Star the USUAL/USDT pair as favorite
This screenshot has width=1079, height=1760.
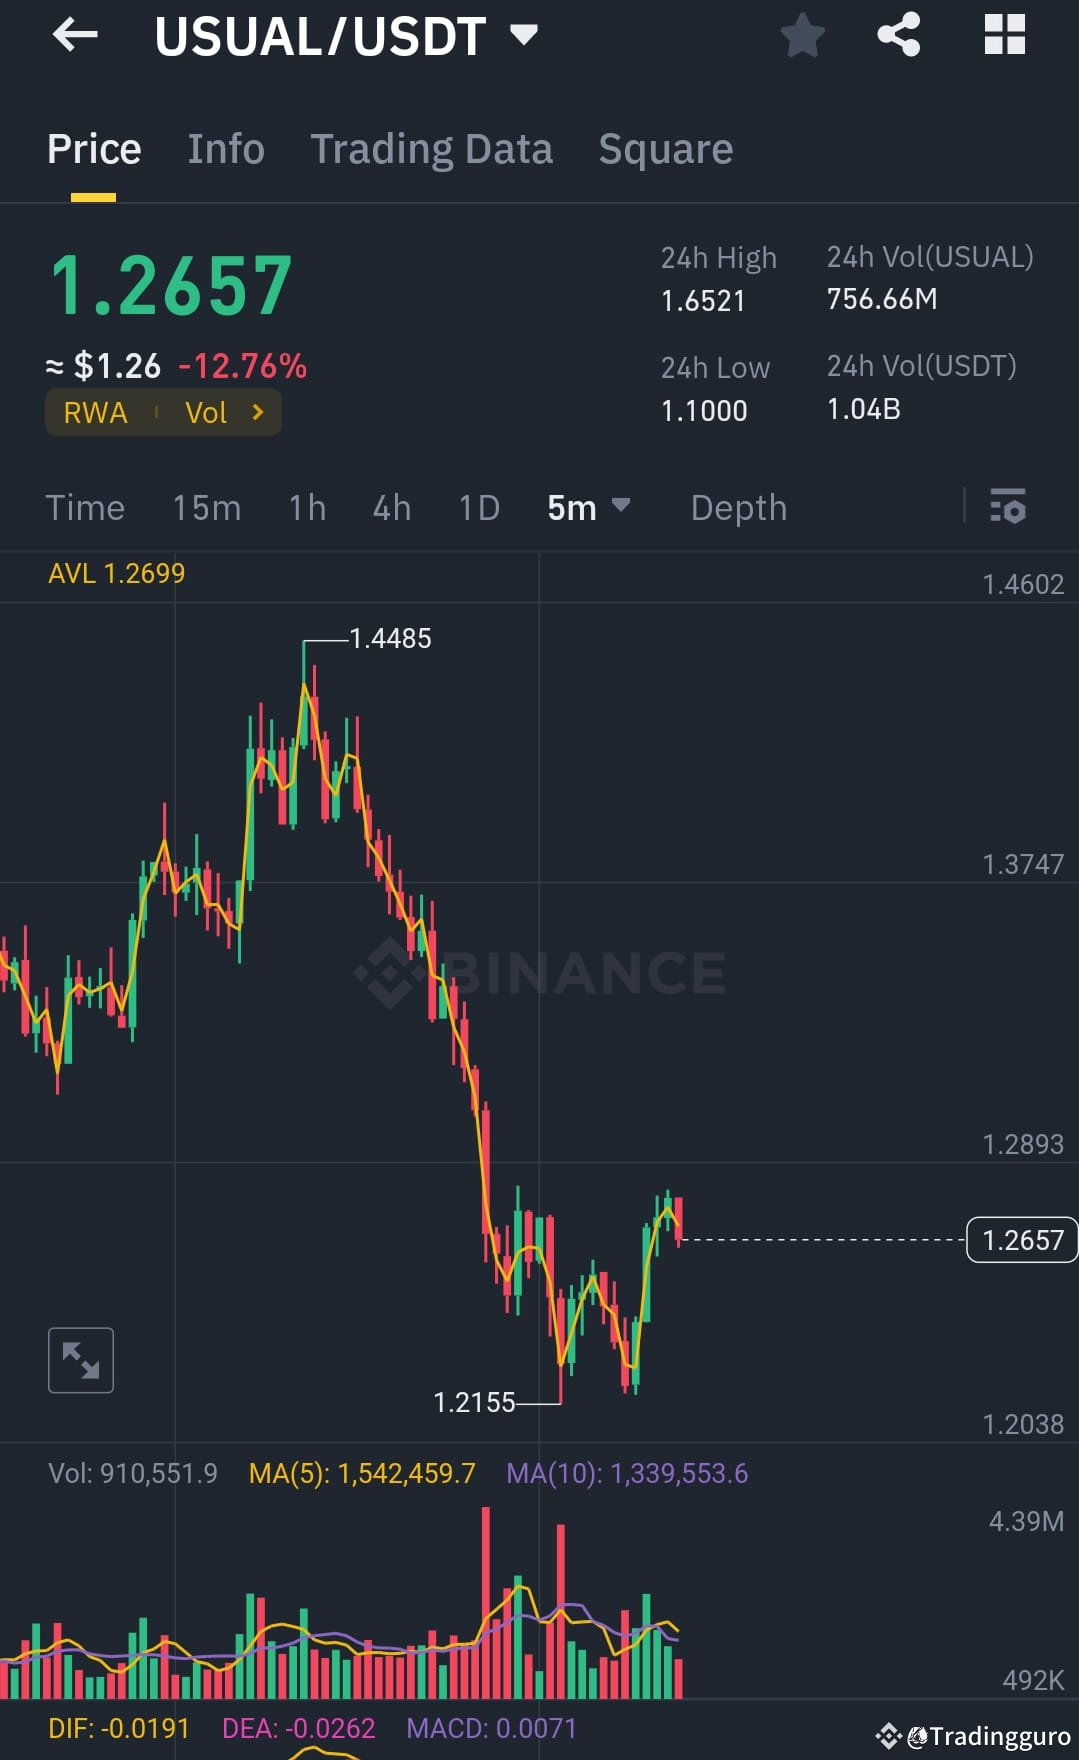point(802,35)
